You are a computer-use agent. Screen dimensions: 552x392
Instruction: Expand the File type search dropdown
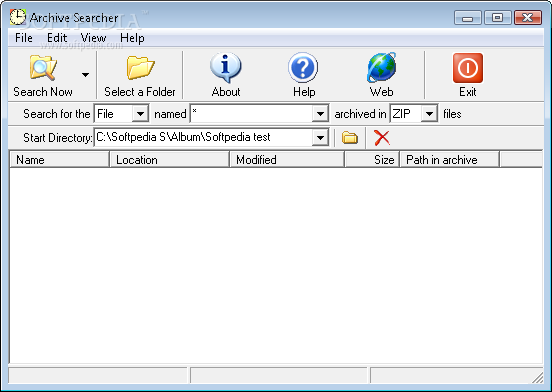(140, 114)
